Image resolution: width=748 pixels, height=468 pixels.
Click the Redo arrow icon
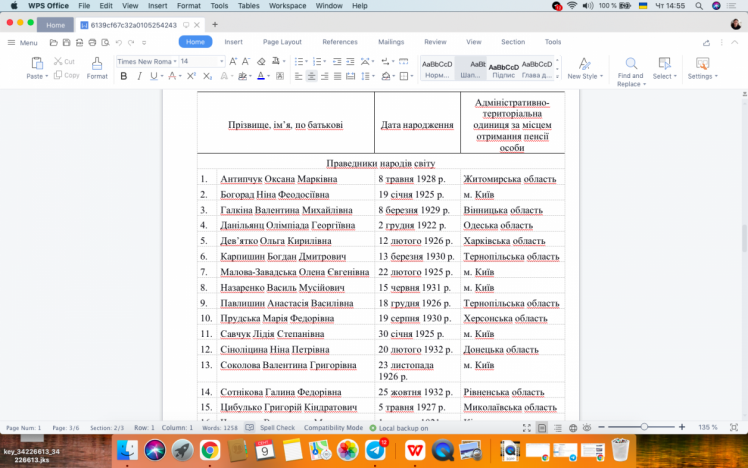click(x=131, y=42)
